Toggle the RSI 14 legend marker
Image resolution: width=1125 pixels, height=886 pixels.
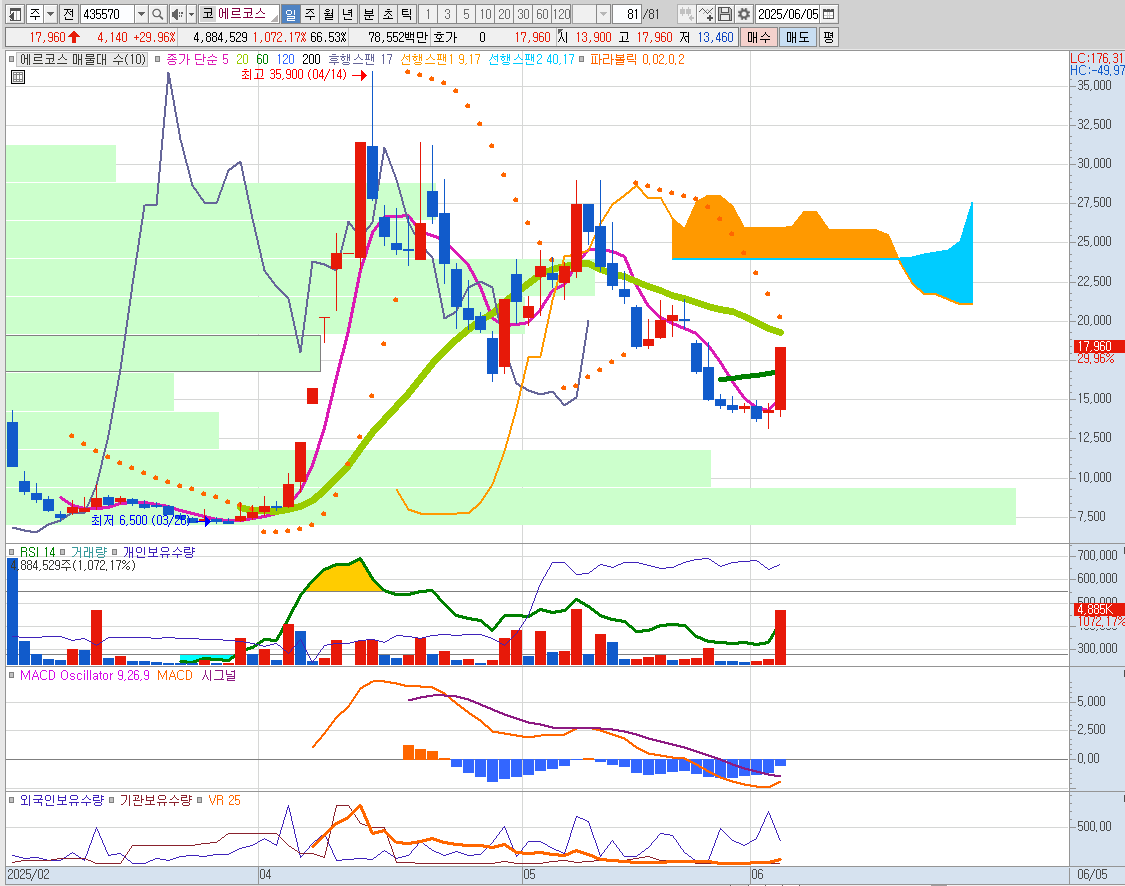coord(11,552)
